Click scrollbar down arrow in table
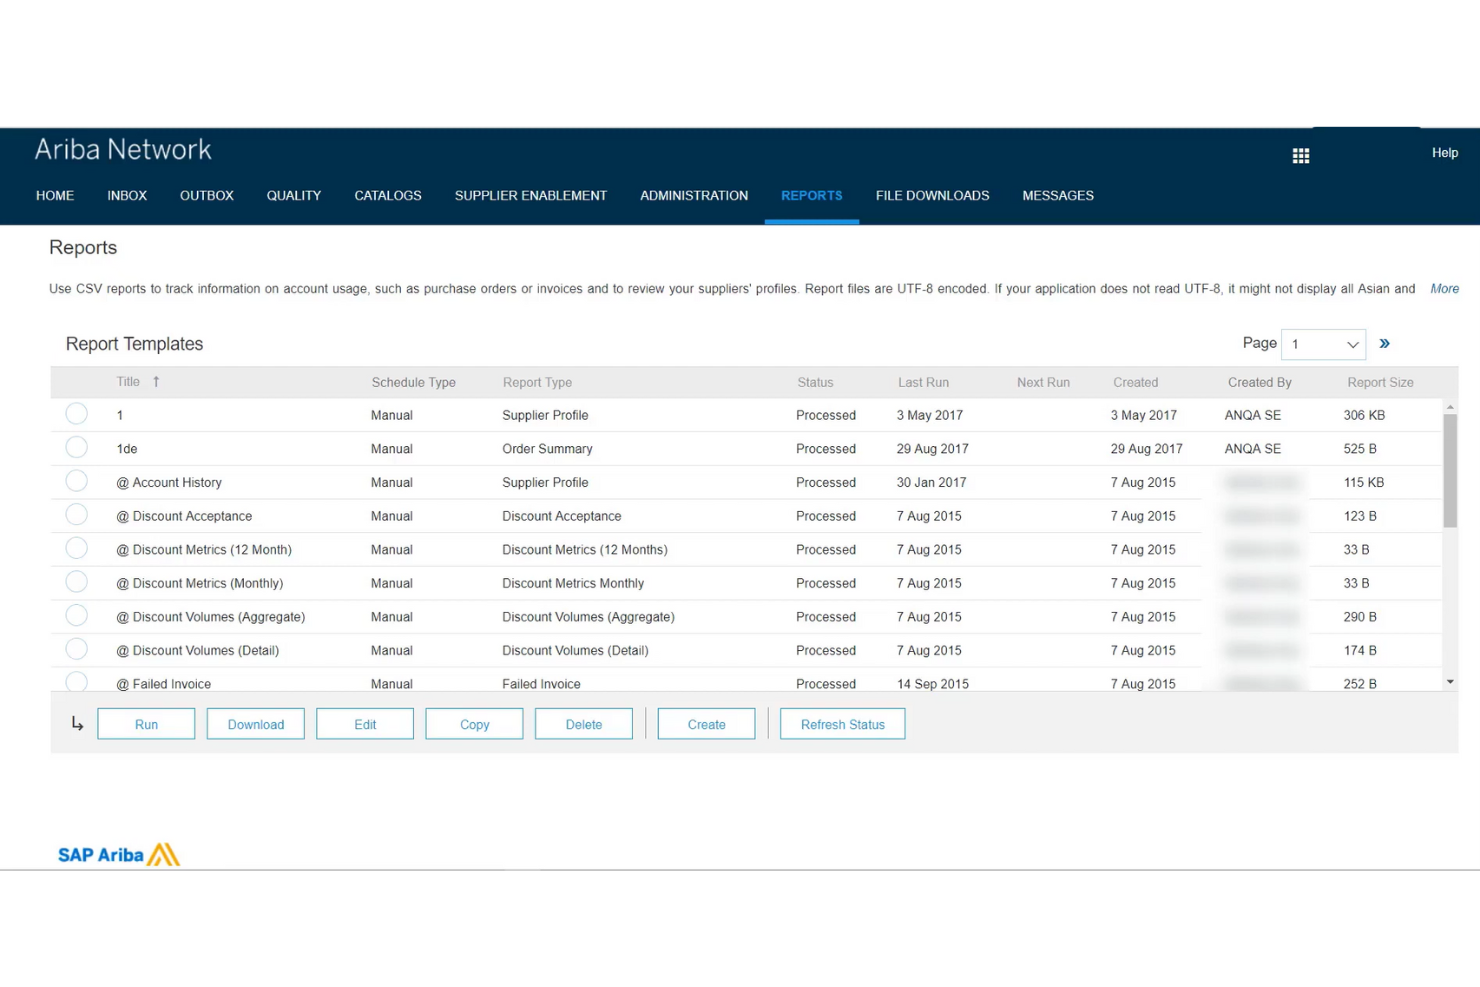The image size is (1480, 987). click(1450, 682)
